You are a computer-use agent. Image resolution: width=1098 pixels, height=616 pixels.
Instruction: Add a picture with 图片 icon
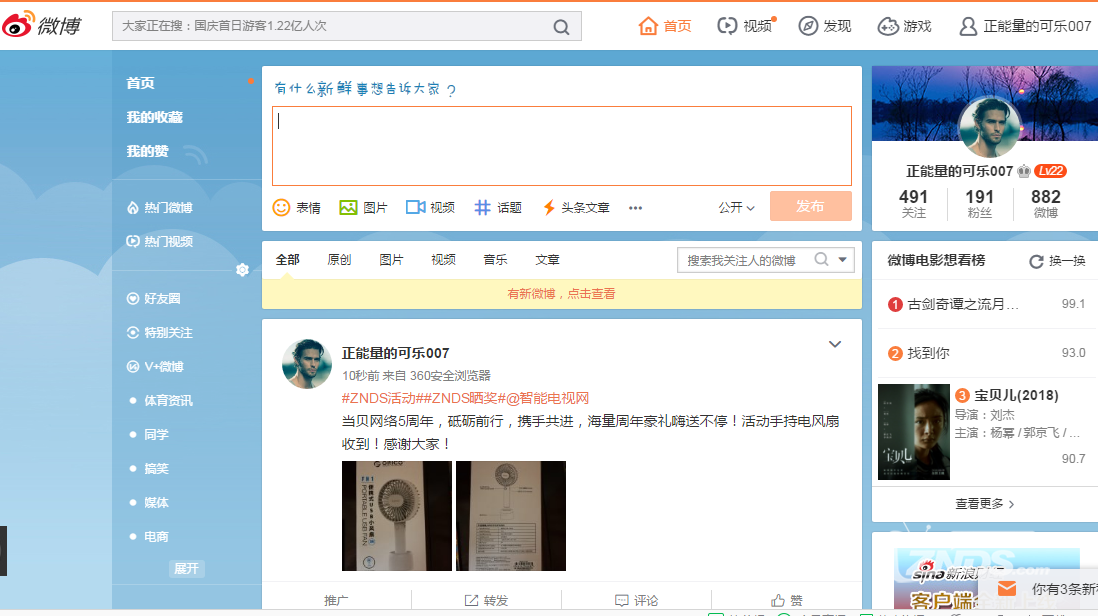pos(364,207)
